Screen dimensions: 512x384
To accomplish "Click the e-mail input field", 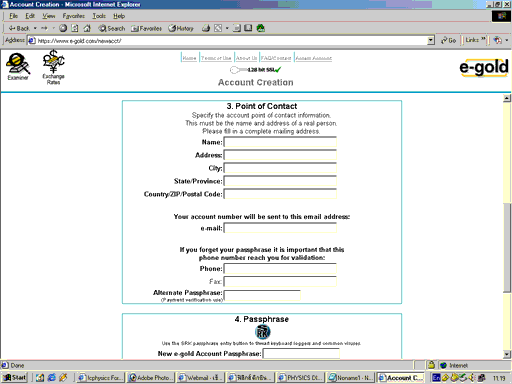I will click(x=280, y=228).
